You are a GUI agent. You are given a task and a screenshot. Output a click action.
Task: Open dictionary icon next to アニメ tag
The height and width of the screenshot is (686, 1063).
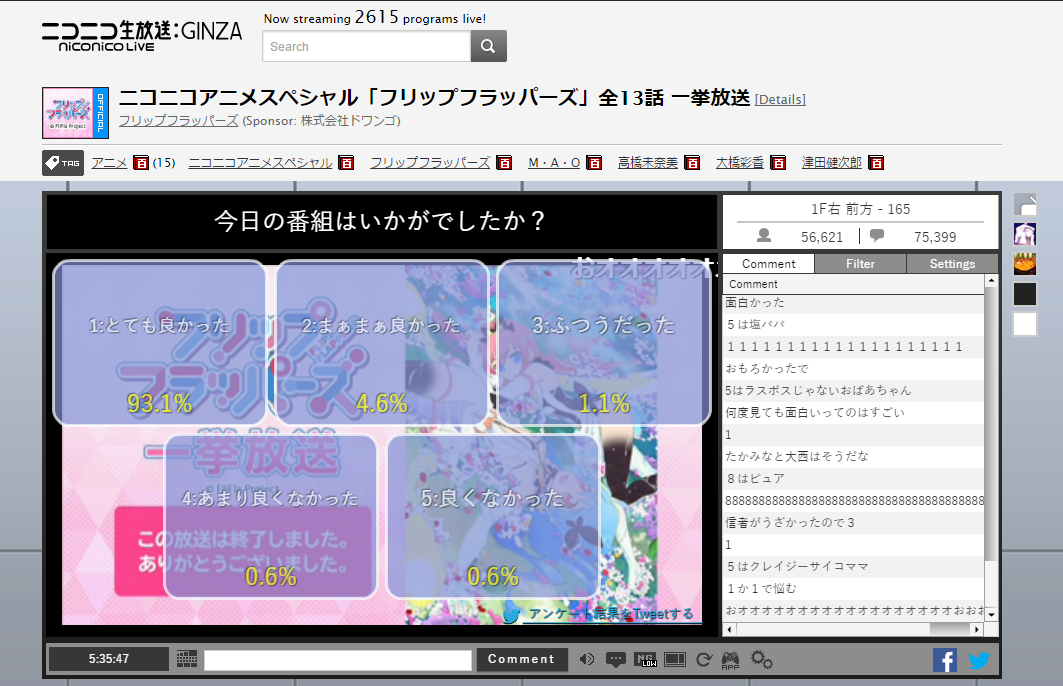click(140, 163)
